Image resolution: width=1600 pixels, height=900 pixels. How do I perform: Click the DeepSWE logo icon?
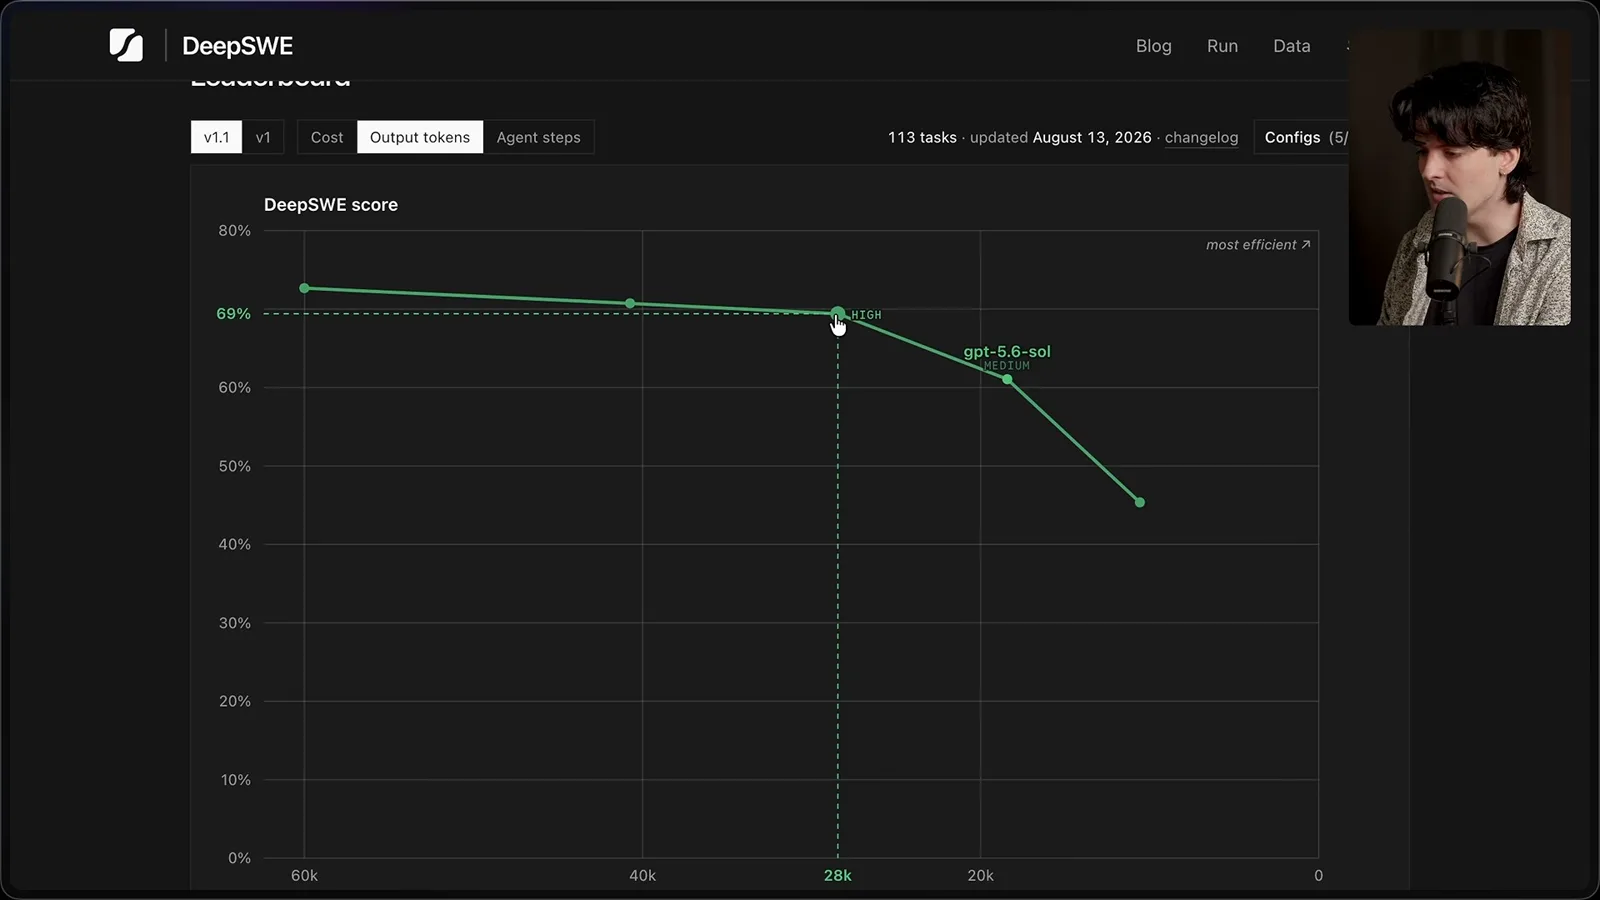[x=126, y=45]
